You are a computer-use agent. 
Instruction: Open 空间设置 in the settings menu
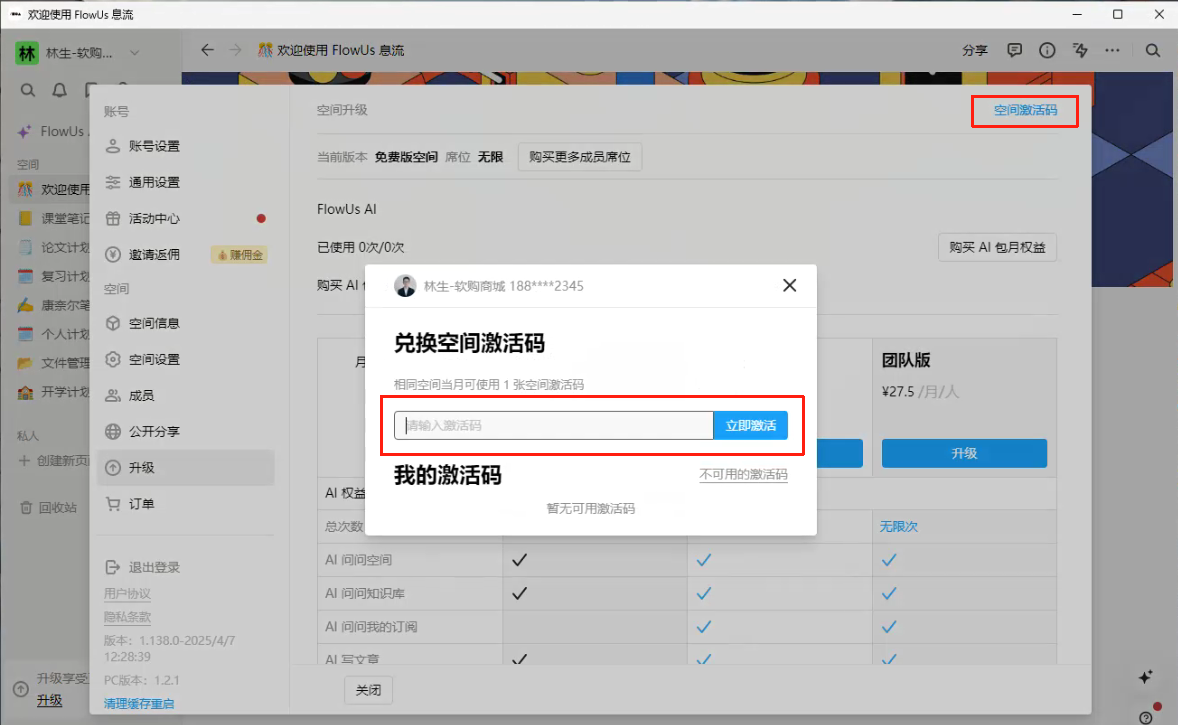coord(186,359)
